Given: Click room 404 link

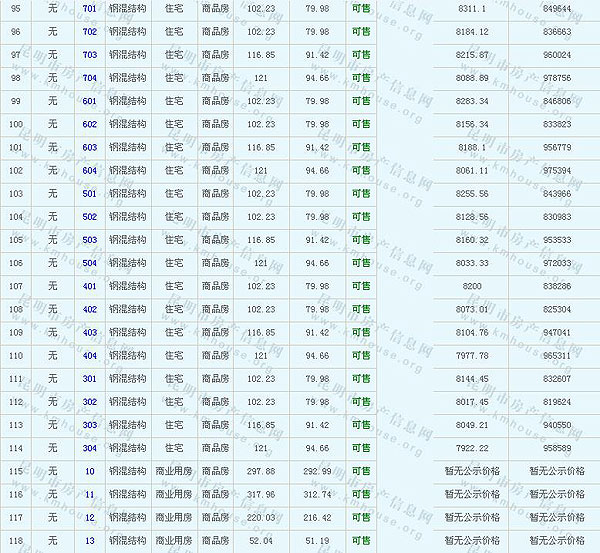Looking at the screenshot, I should tap(90, 356).
